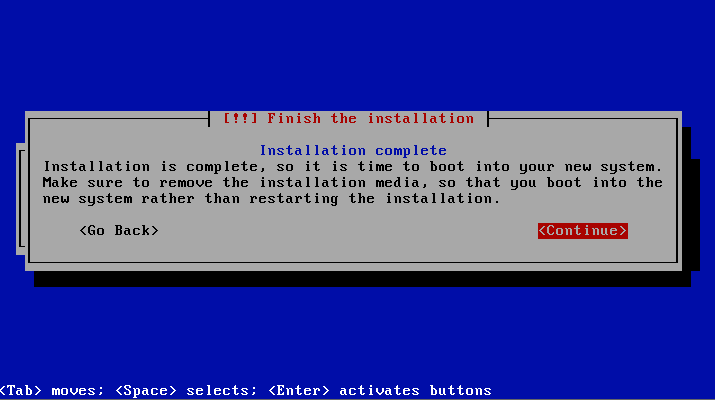Screen dimensions: 715x400
Task: Click the blue background above the dialog
Action: (358, 55)
